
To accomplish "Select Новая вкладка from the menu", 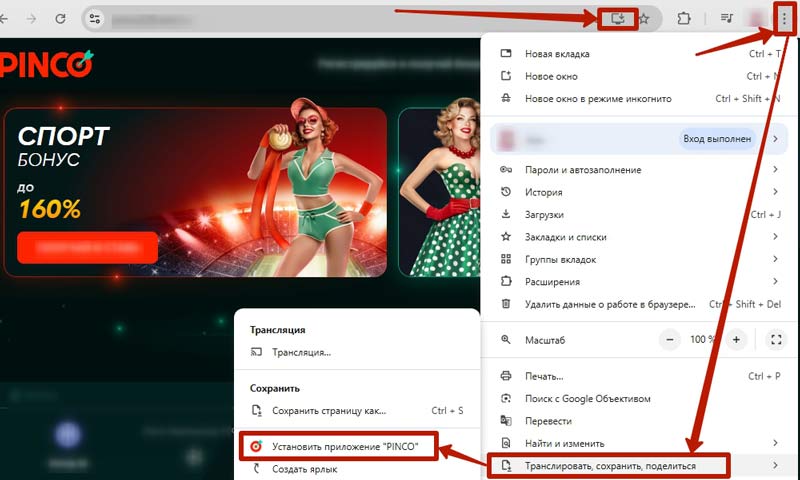I will click(x=557, y=53).
